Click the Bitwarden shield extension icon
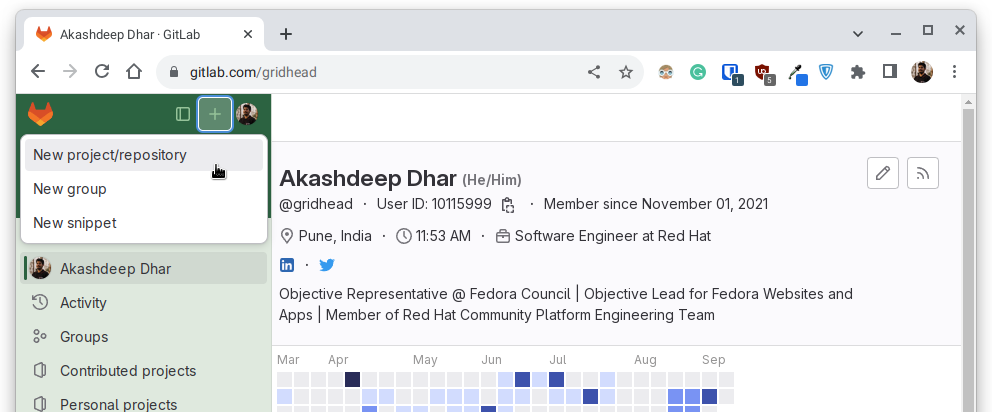Image resolution: width=992 pixels, height=412 pixels. click(826, 72)
